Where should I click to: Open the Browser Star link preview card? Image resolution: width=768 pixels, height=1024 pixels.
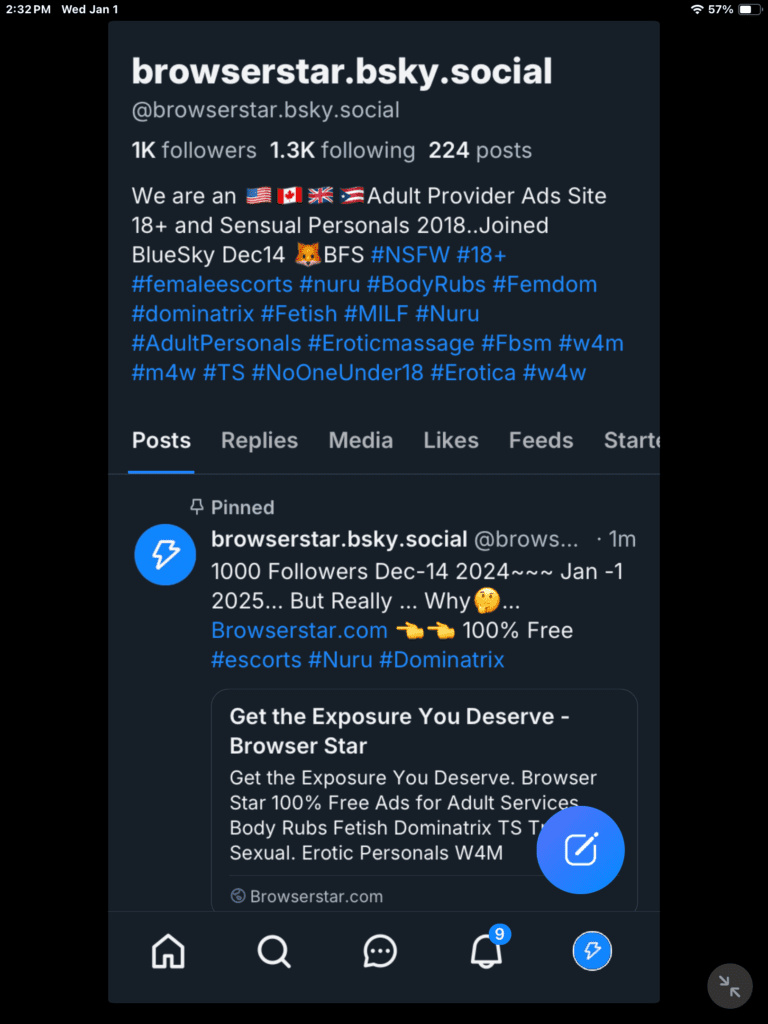(x=424, y=790)
